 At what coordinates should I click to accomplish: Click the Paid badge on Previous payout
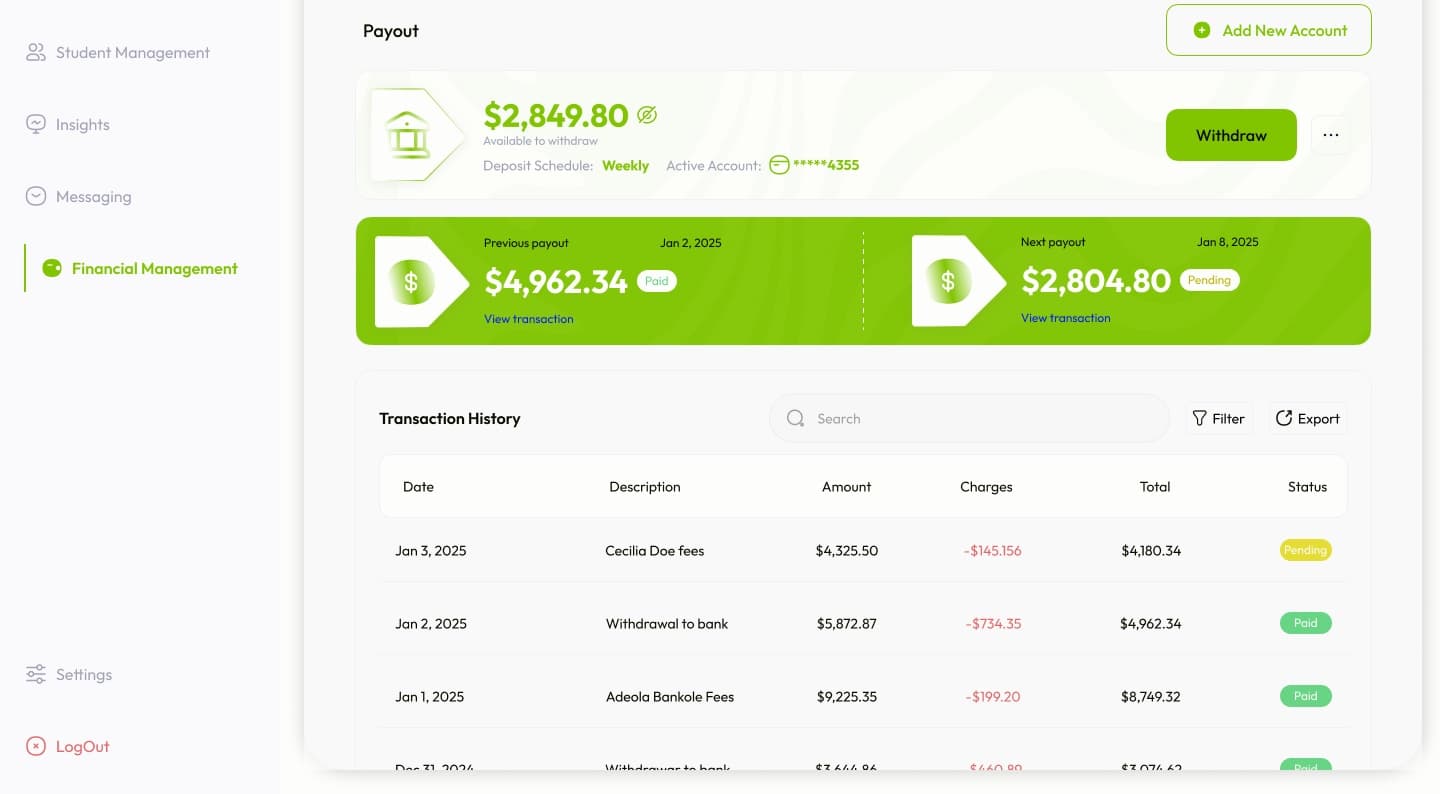(656, 281)
